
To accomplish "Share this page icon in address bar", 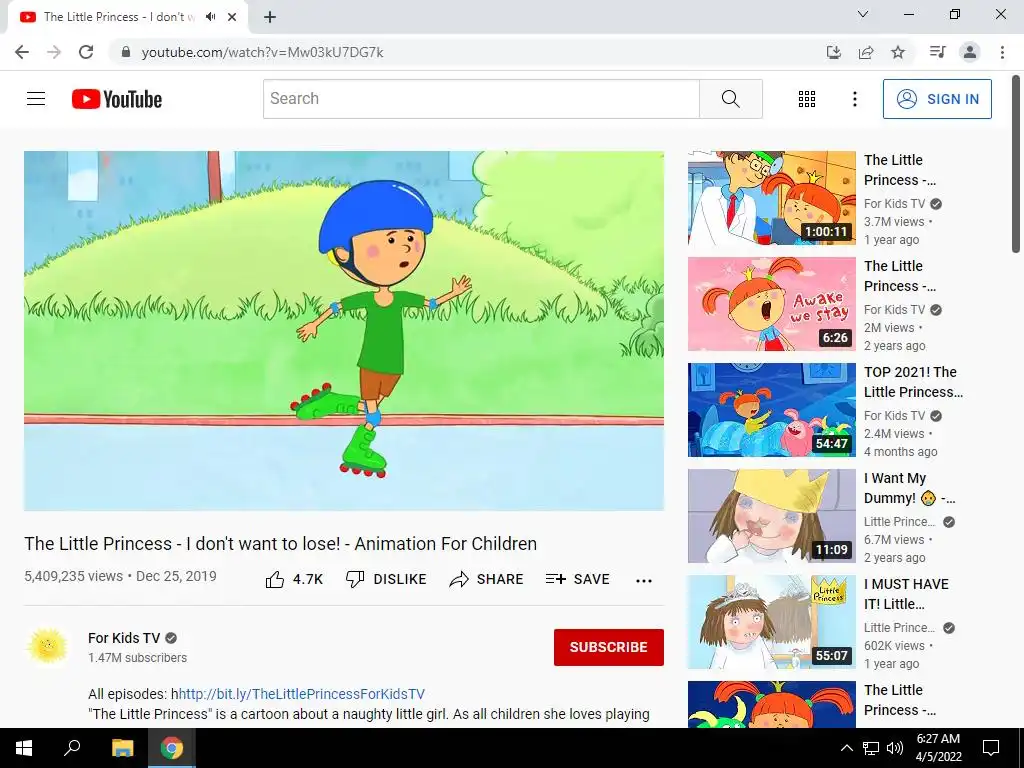I will point(866,52).
